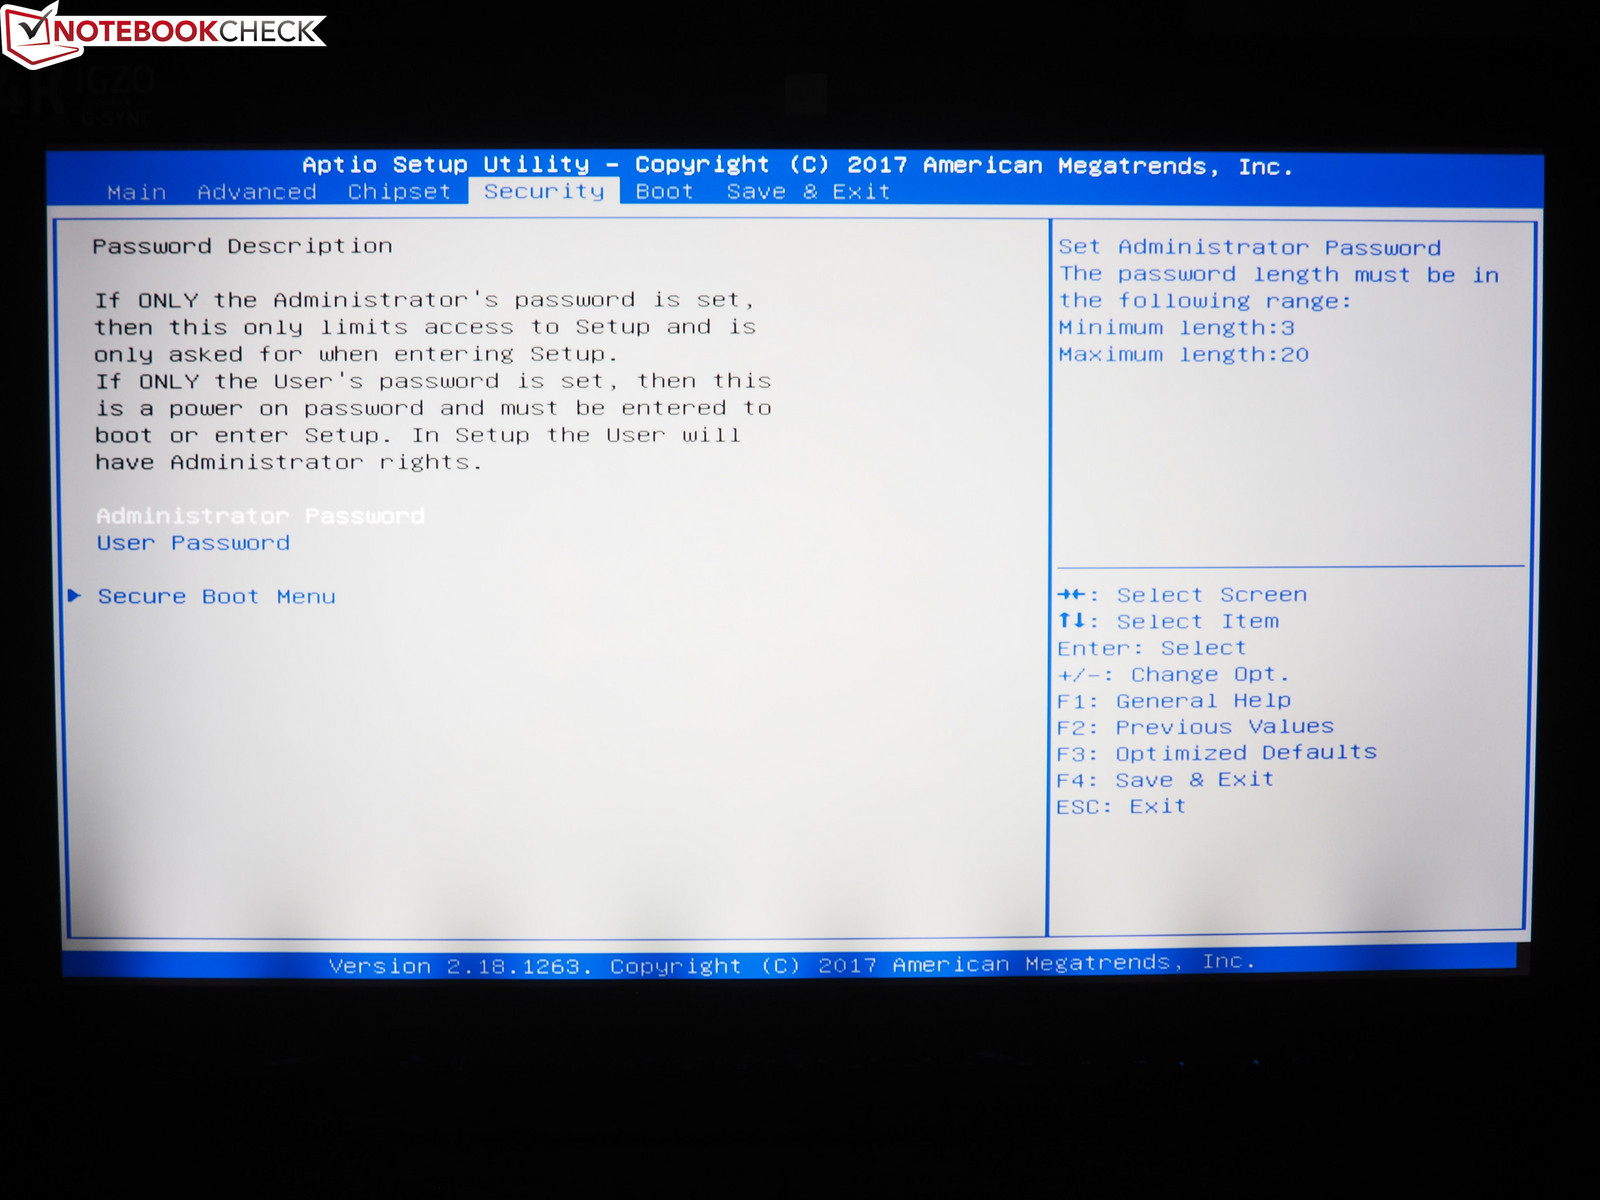Select the Security tab
Screen dimensions: 1600x1200
pos(544,191)
